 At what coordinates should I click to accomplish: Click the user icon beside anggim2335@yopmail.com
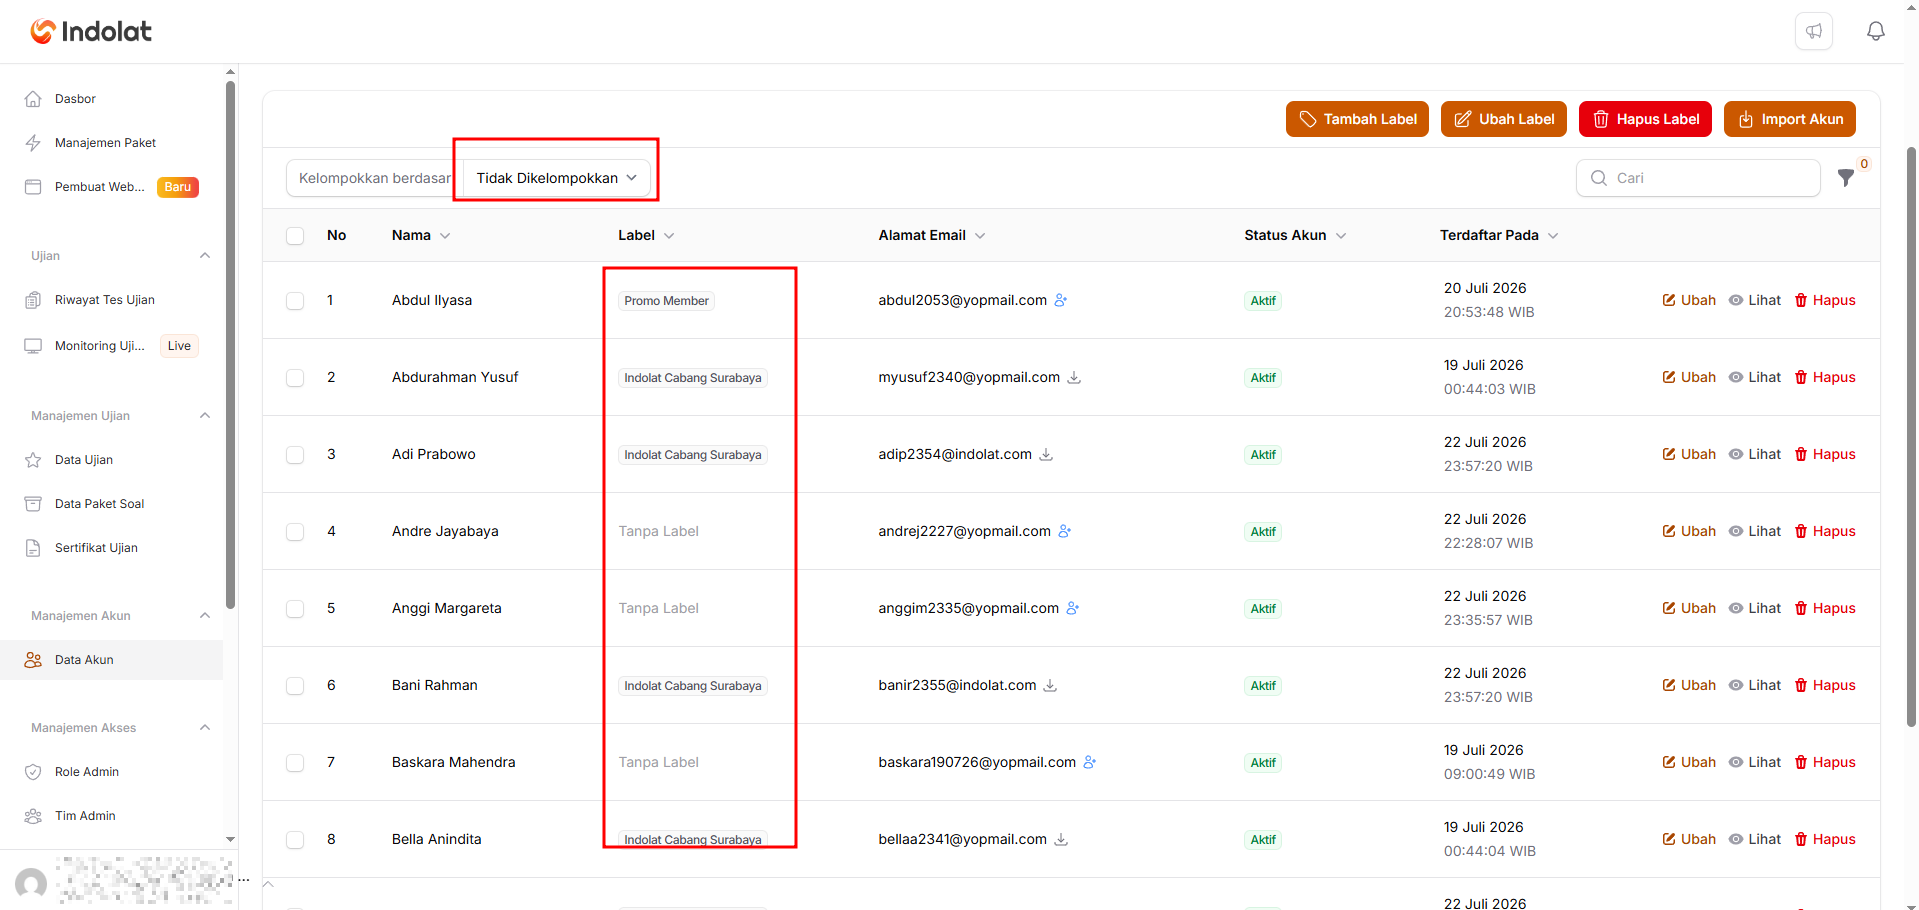tap(1073, 608)
